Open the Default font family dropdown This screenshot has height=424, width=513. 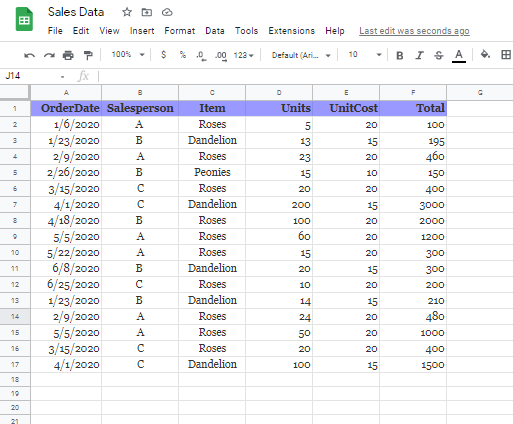click(301, 55)
